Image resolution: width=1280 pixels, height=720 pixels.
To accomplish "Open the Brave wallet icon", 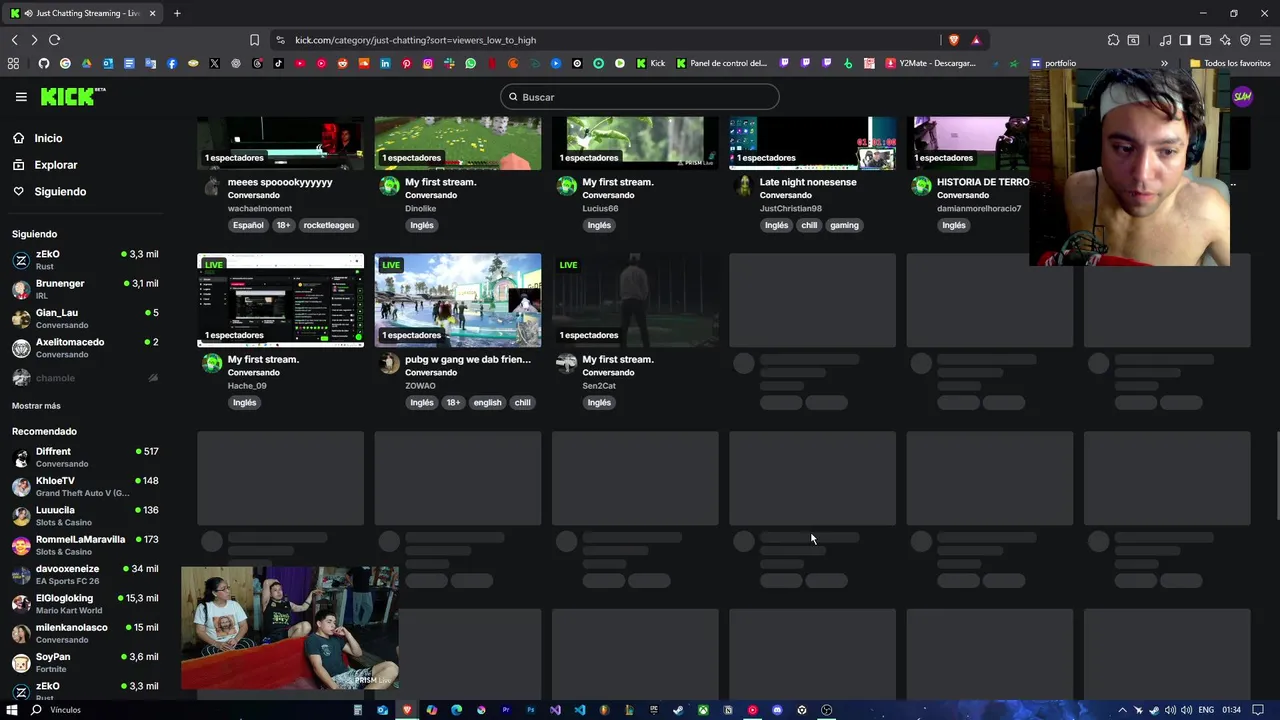I will 1205,40.
